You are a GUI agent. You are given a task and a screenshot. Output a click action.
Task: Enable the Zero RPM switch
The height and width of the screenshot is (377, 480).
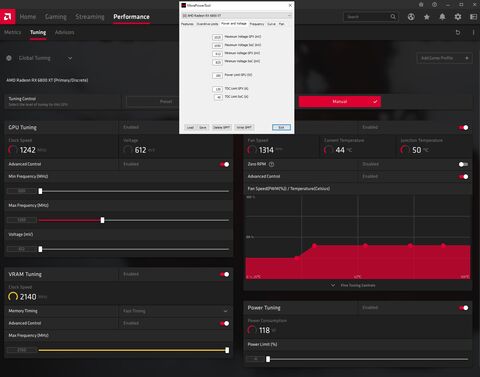coord(463,164)
